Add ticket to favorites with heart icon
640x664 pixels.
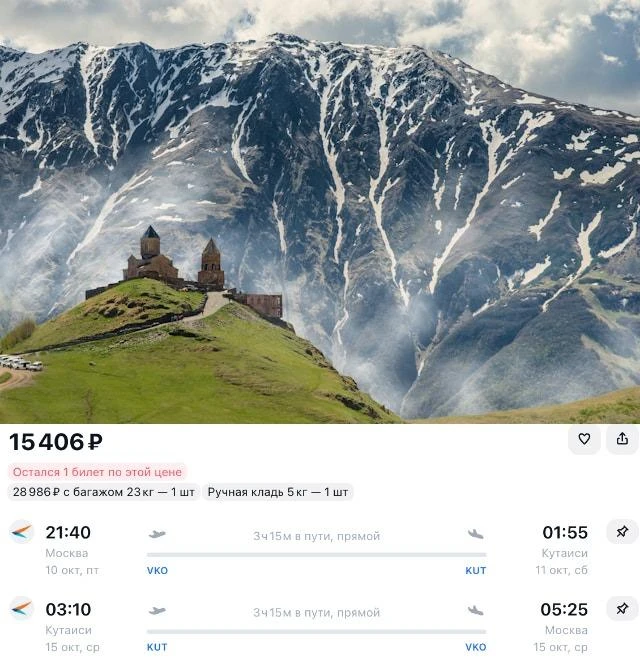(584, 439)
